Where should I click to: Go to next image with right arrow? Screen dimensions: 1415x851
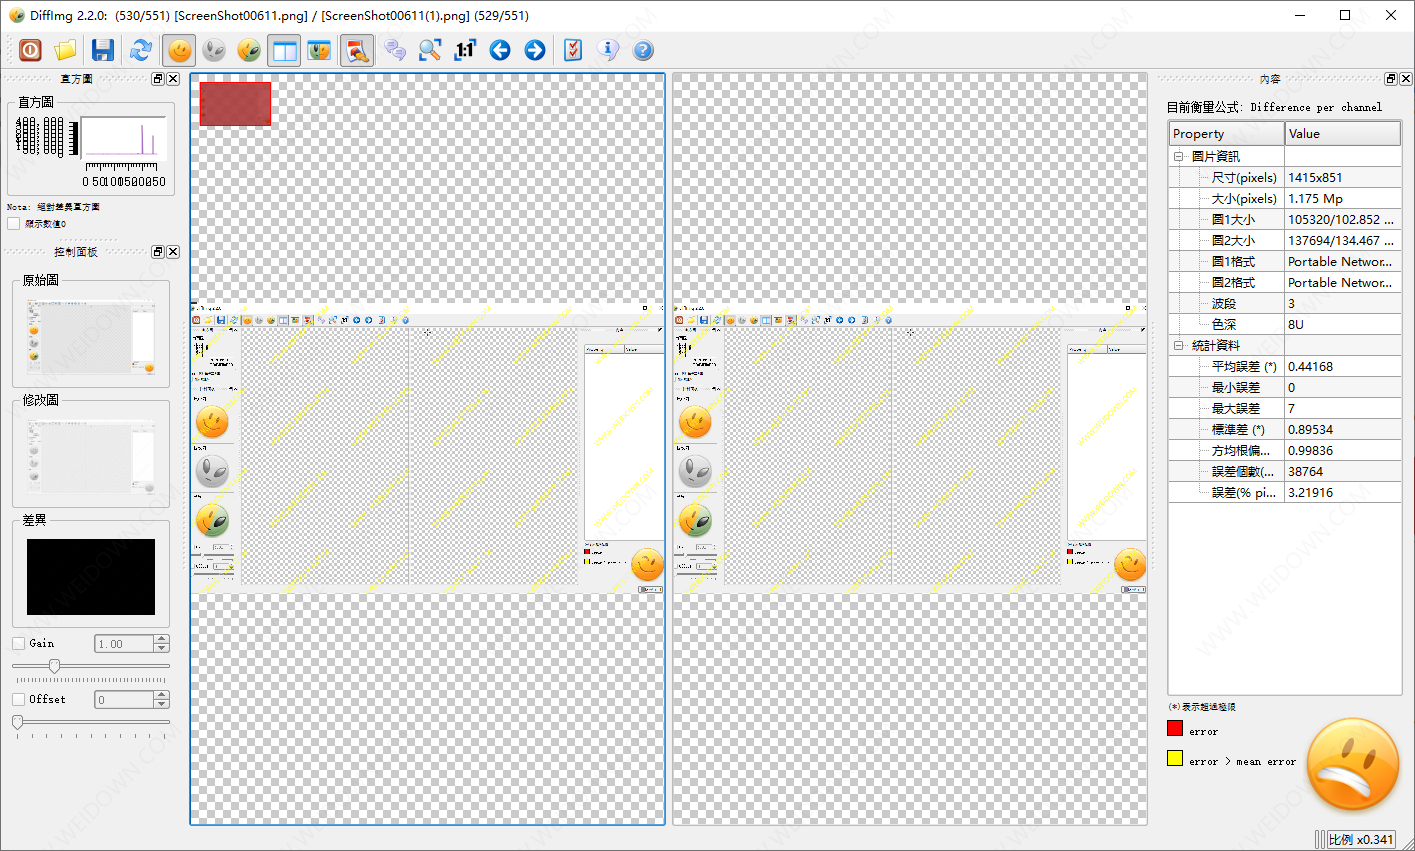coord(535,50)
